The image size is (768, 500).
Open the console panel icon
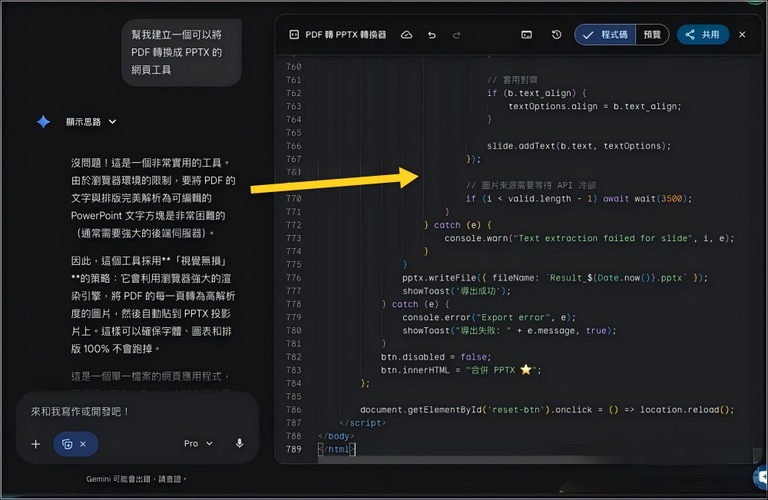click(x=527, y=34)
